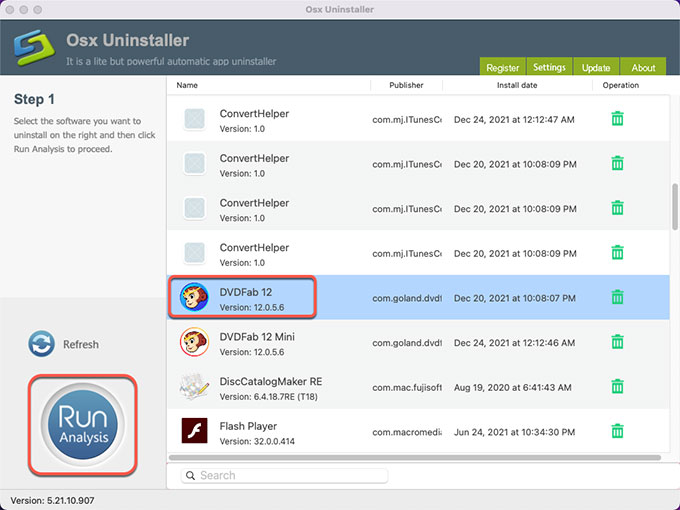Click 'Dec 24, 2021 at 12:12:46 AM' date

click(x=514, y=343)
